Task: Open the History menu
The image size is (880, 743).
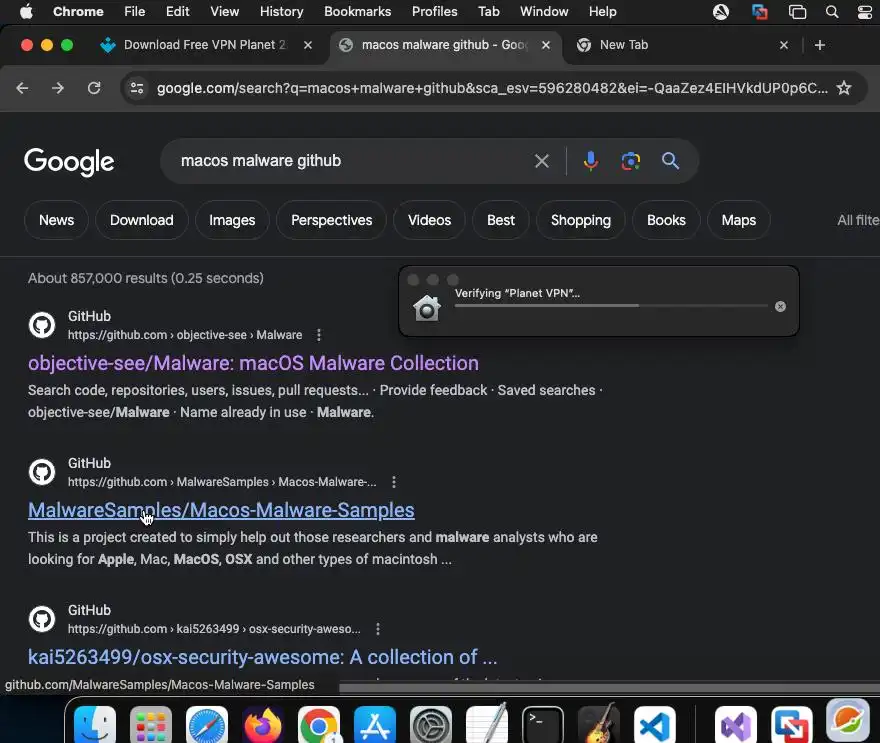Action: (281, 12)
